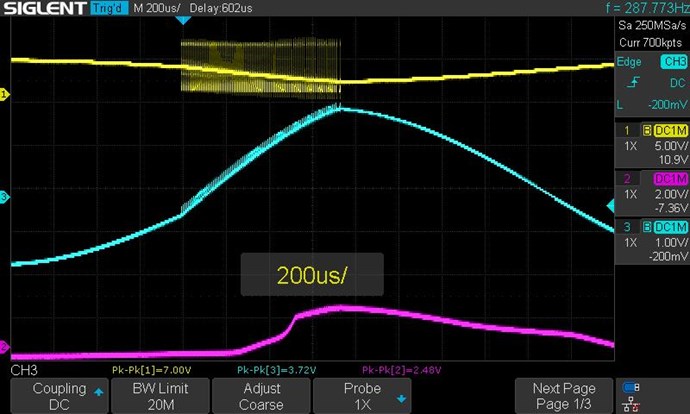The width and height of the screenshot is (690, 414).
Task: Click channel 3 bandwidth limit B icon
Action: click(x=647, y=227)
